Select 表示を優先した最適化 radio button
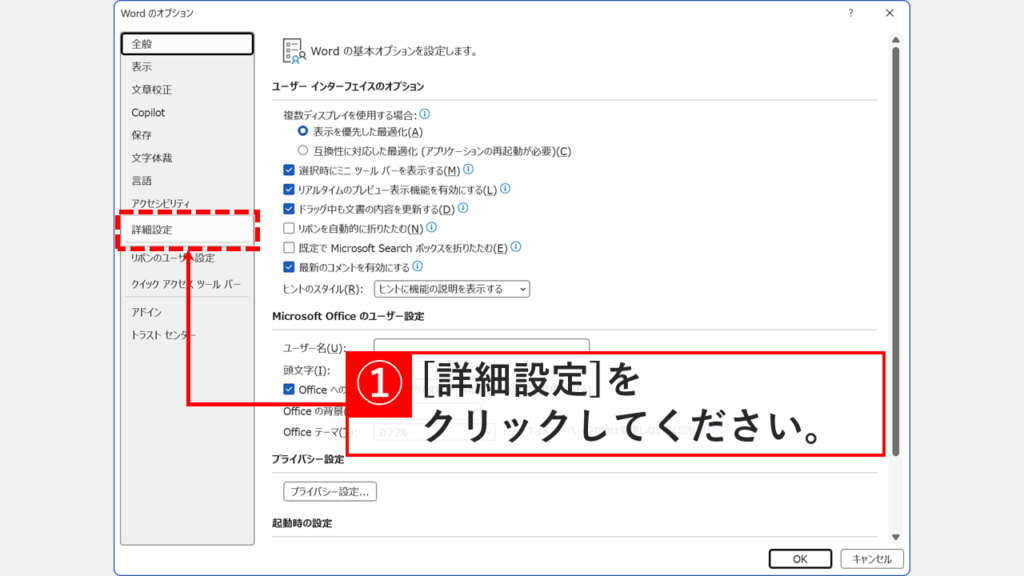The image size is (1024, 576). coord(302,131)
